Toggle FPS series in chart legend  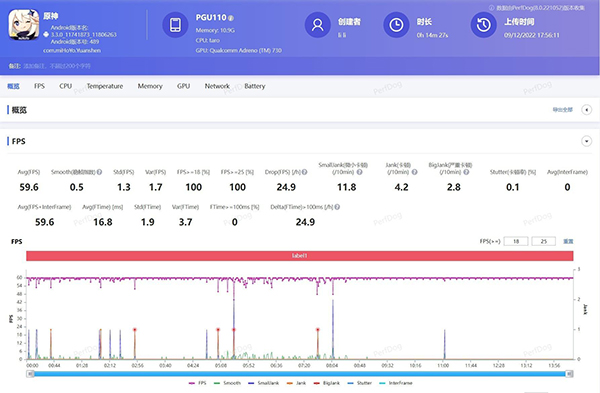(197, 383)
